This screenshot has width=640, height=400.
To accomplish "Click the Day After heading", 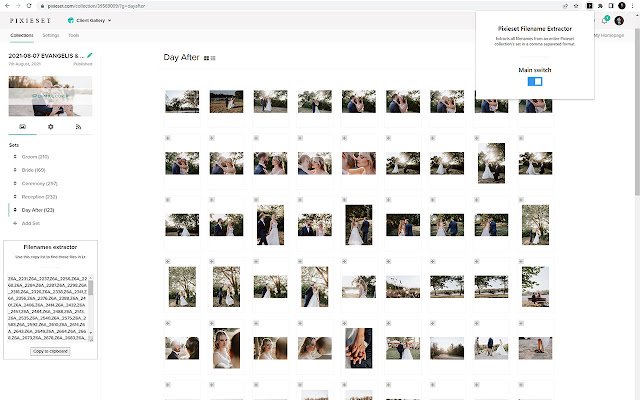I will 181,58.
